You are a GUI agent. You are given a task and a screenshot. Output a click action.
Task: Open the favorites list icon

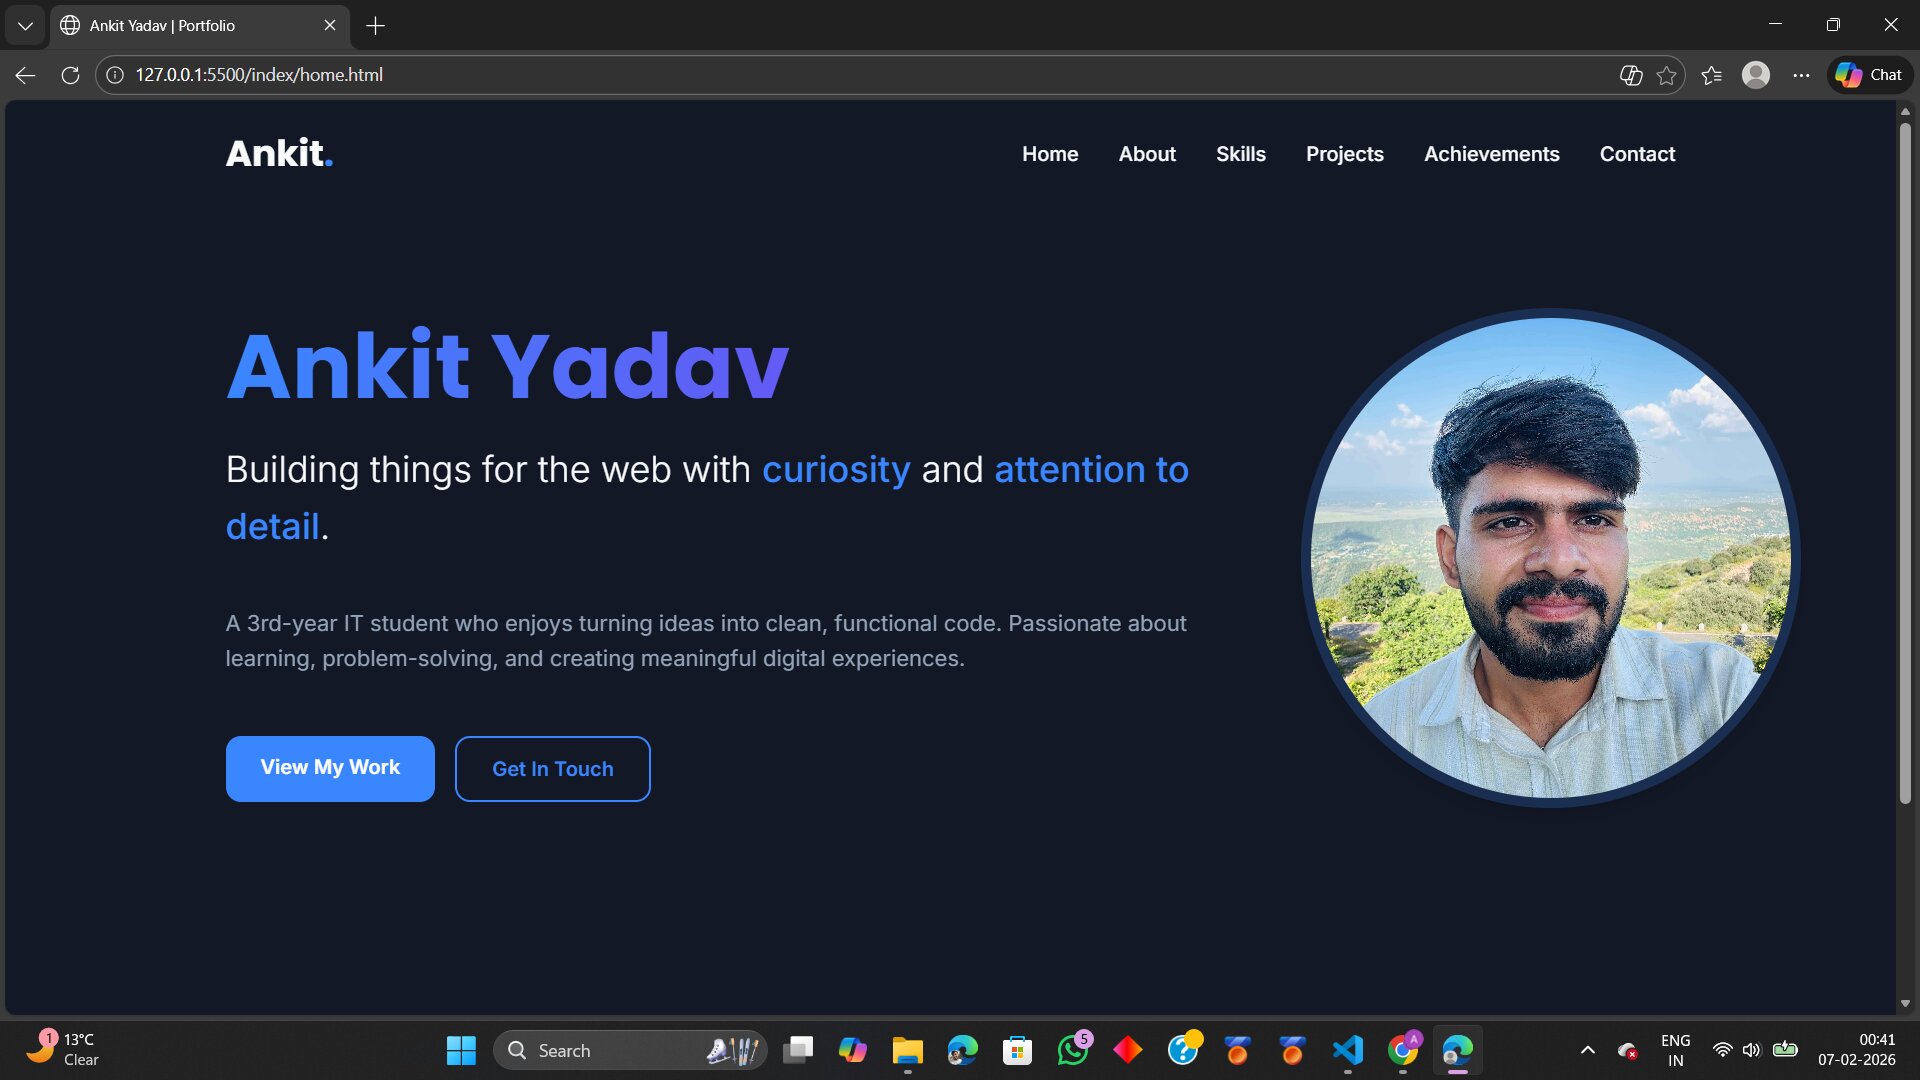click(1711, 75)
